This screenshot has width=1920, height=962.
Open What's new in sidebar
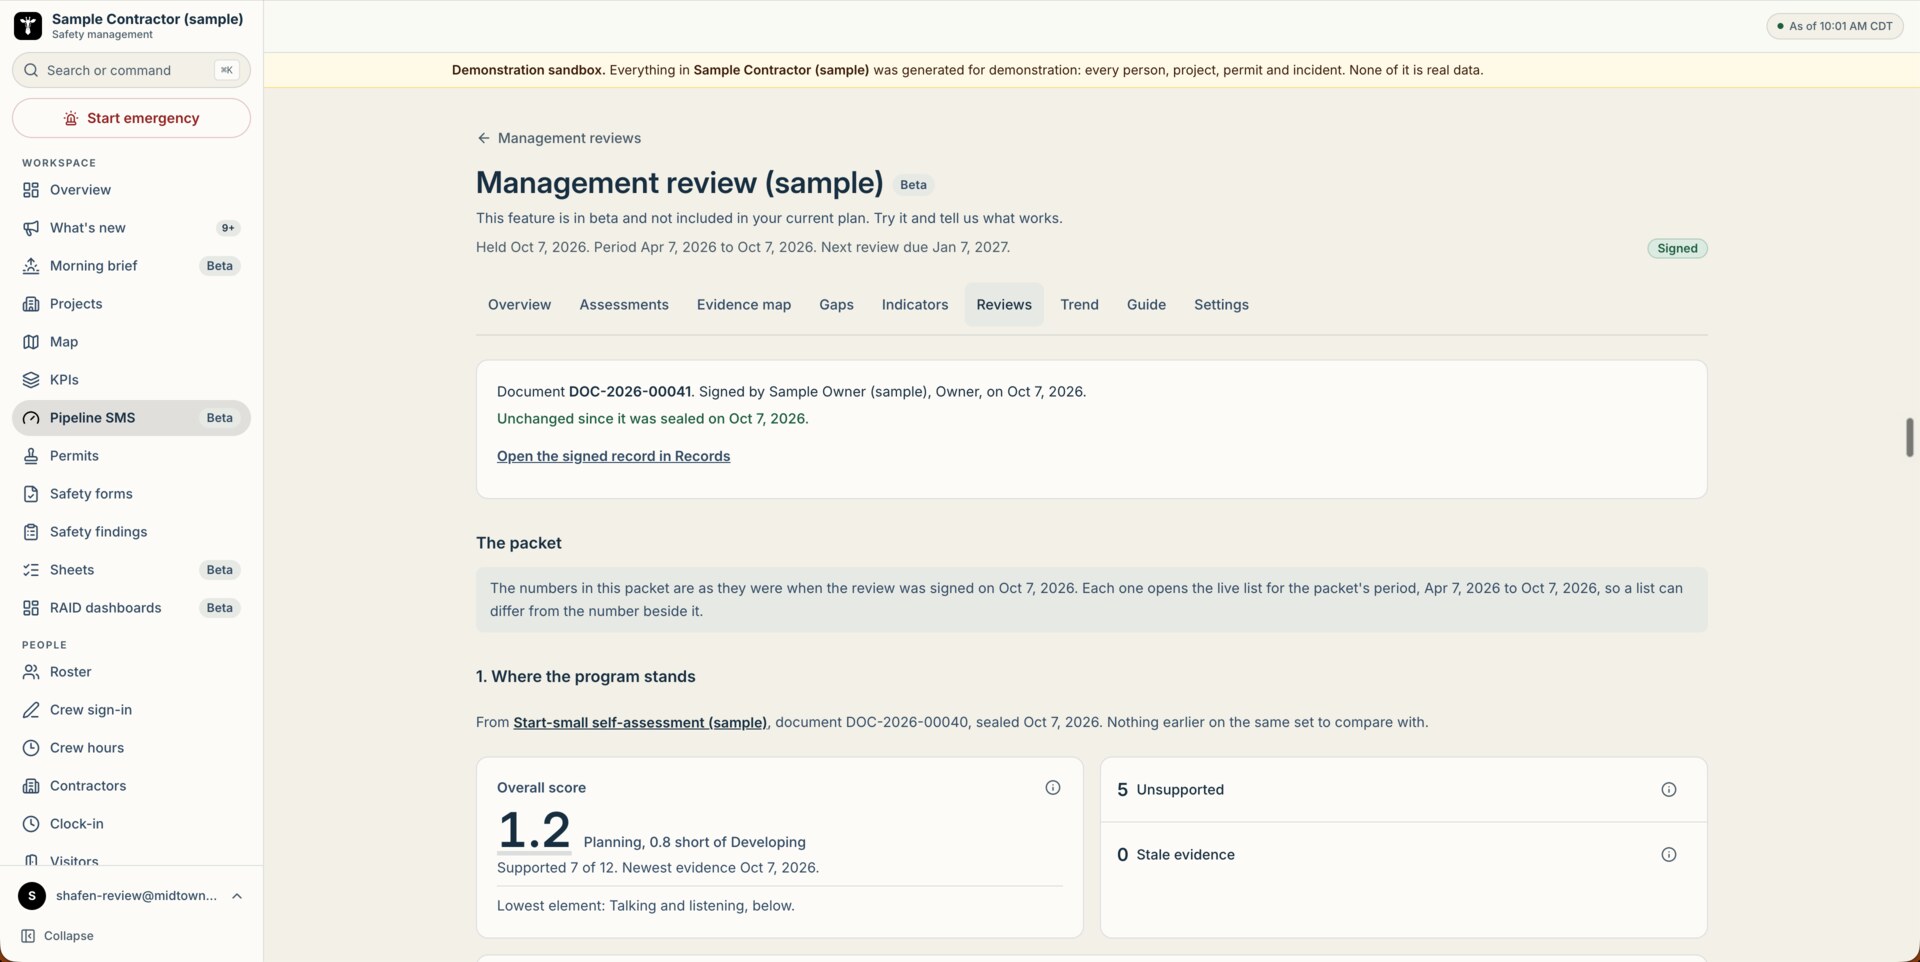tap(131, 228)
